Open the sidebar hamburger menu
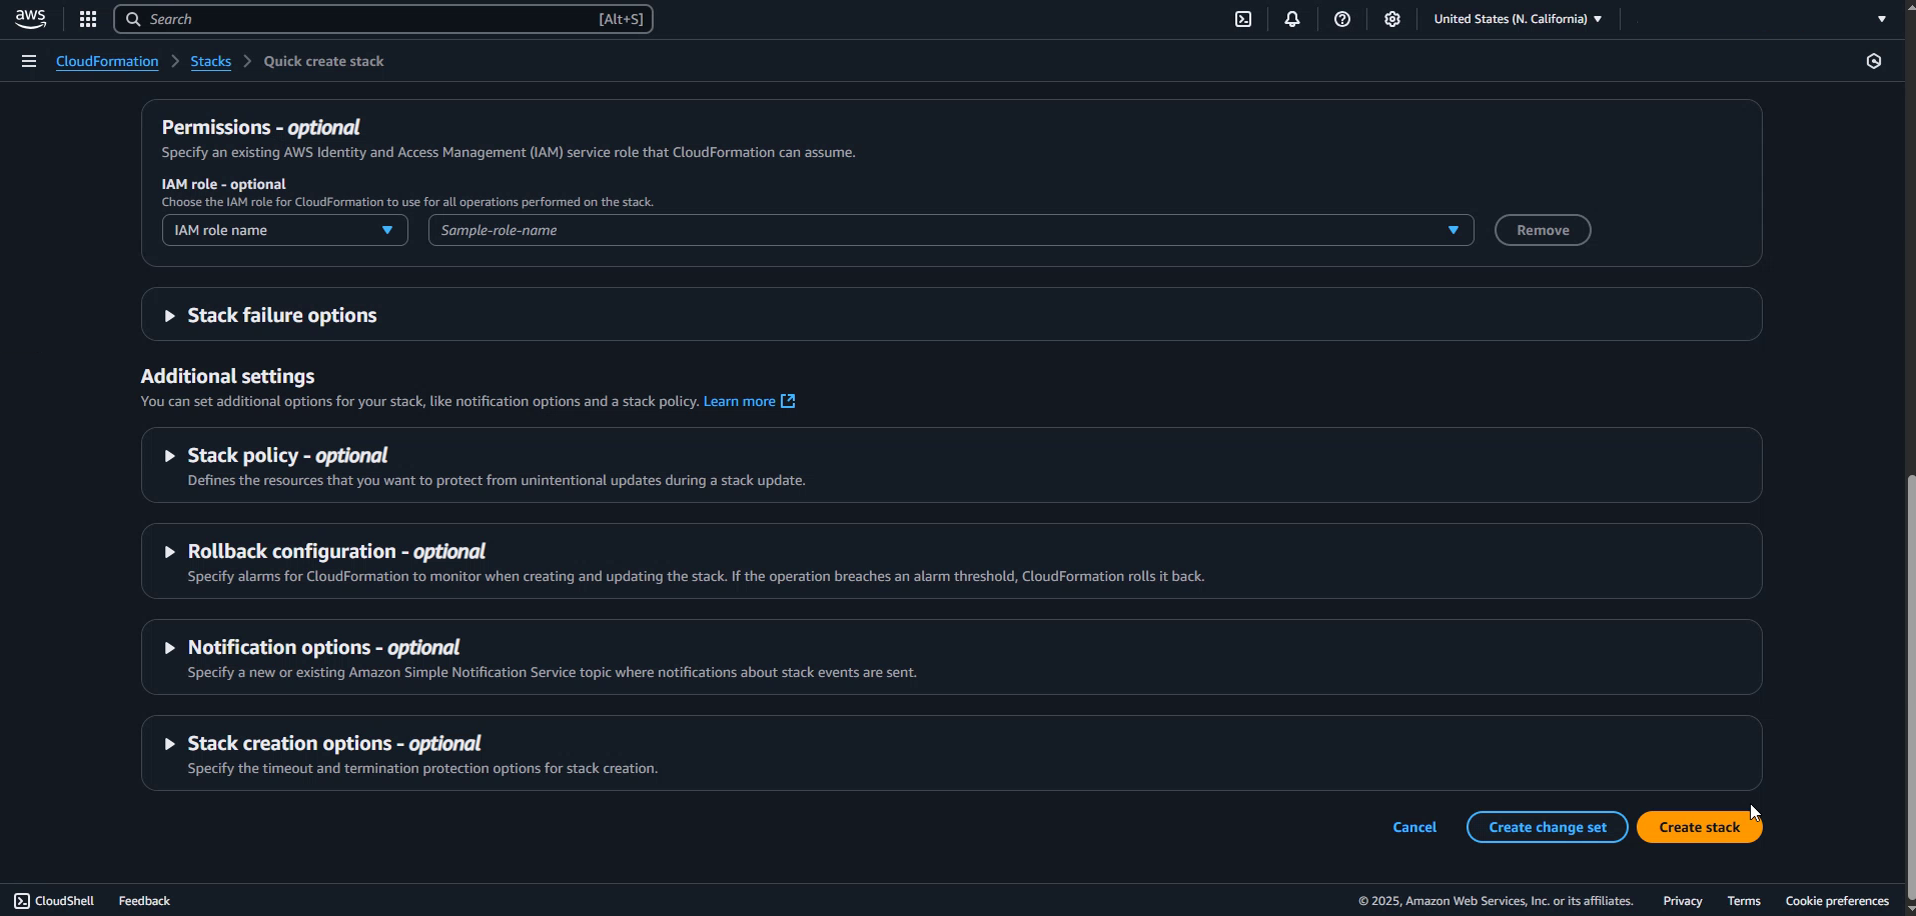 pyautogui.click(x=28, y=61)
